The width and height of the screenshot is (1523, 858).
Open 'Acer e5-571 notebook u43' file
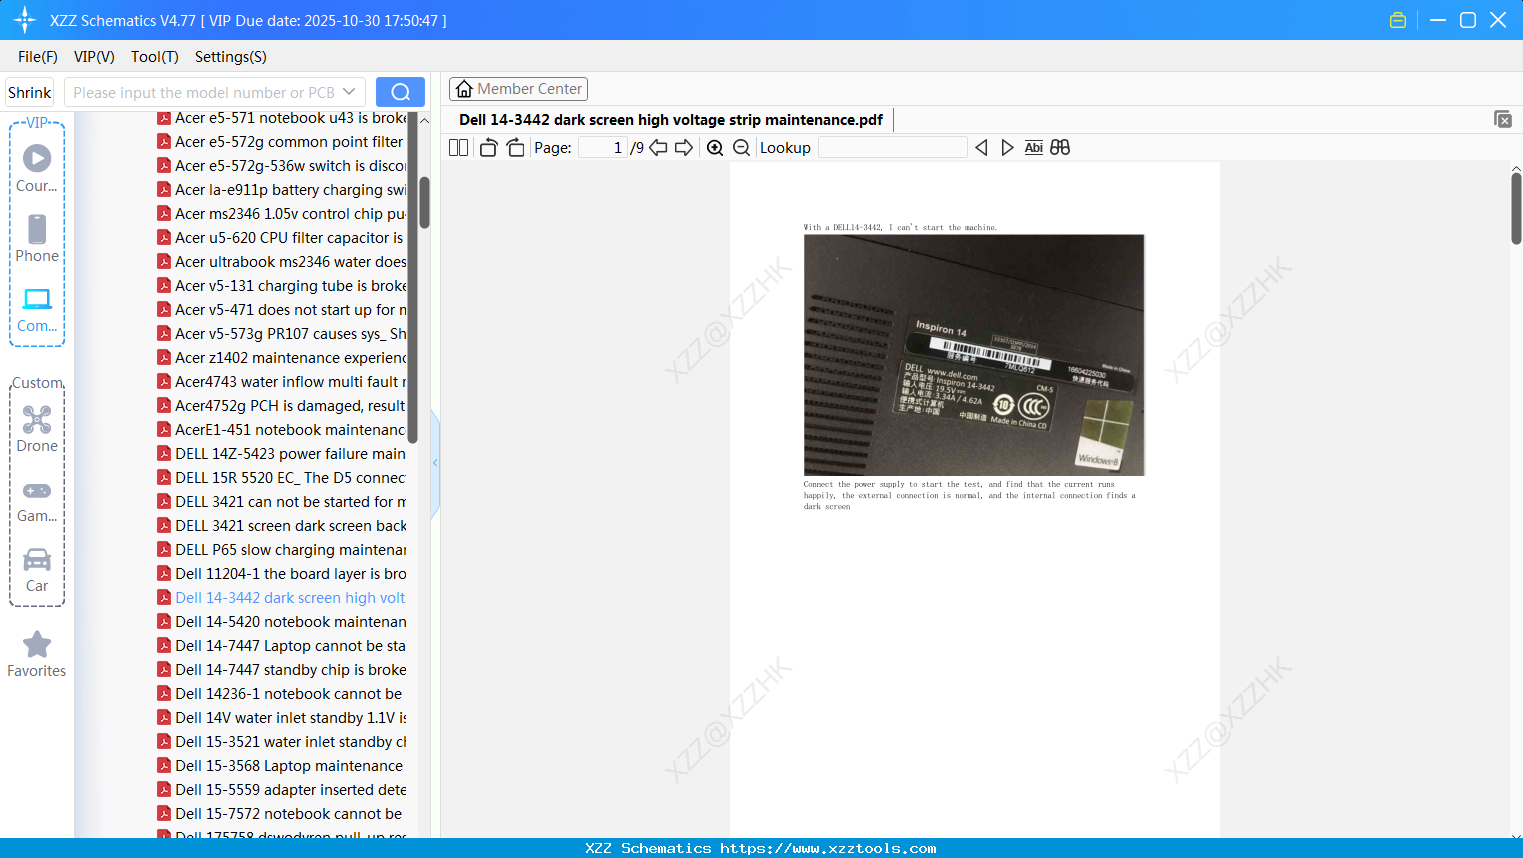click(x=282, y=118)
